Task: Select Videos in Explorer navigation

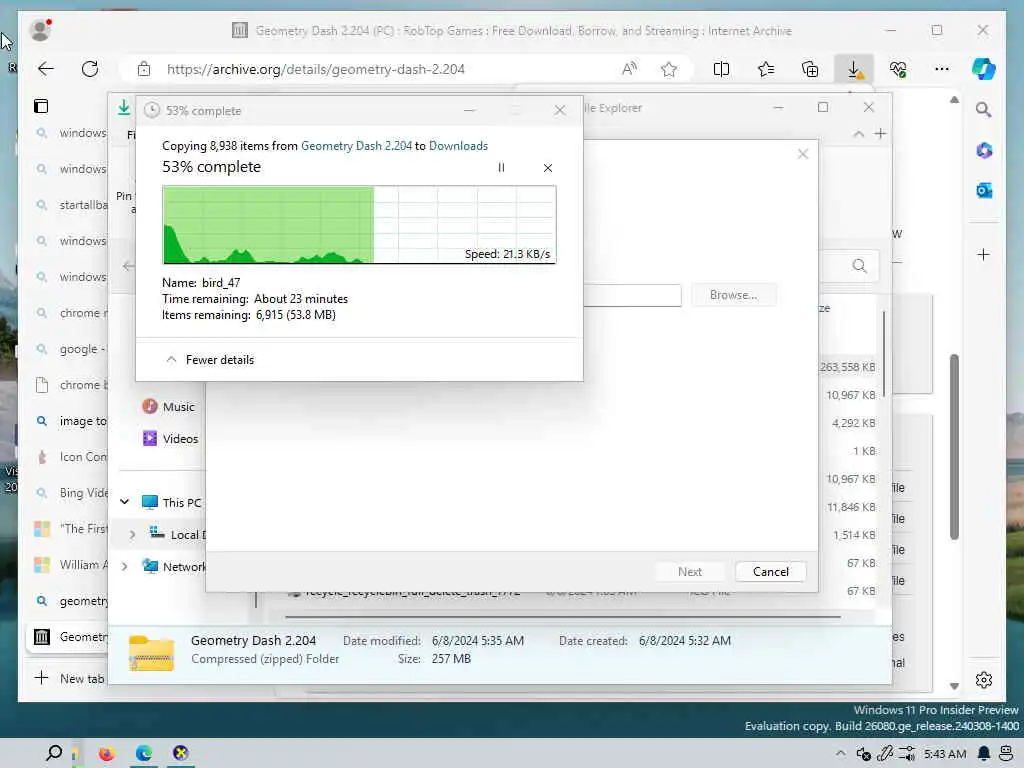Action: coord(170,439)
